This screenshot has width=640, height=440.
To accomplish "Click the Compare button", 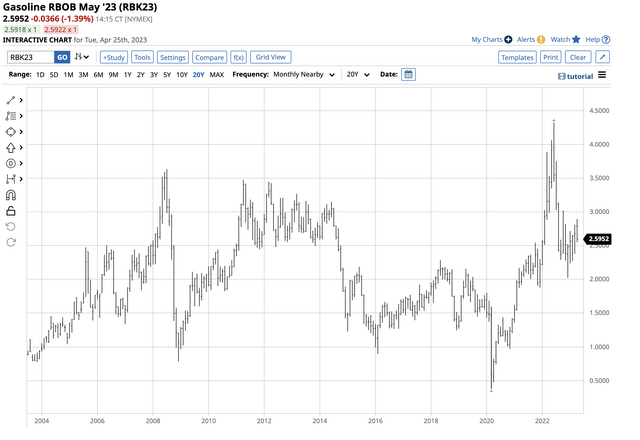I will pos(209,57).
